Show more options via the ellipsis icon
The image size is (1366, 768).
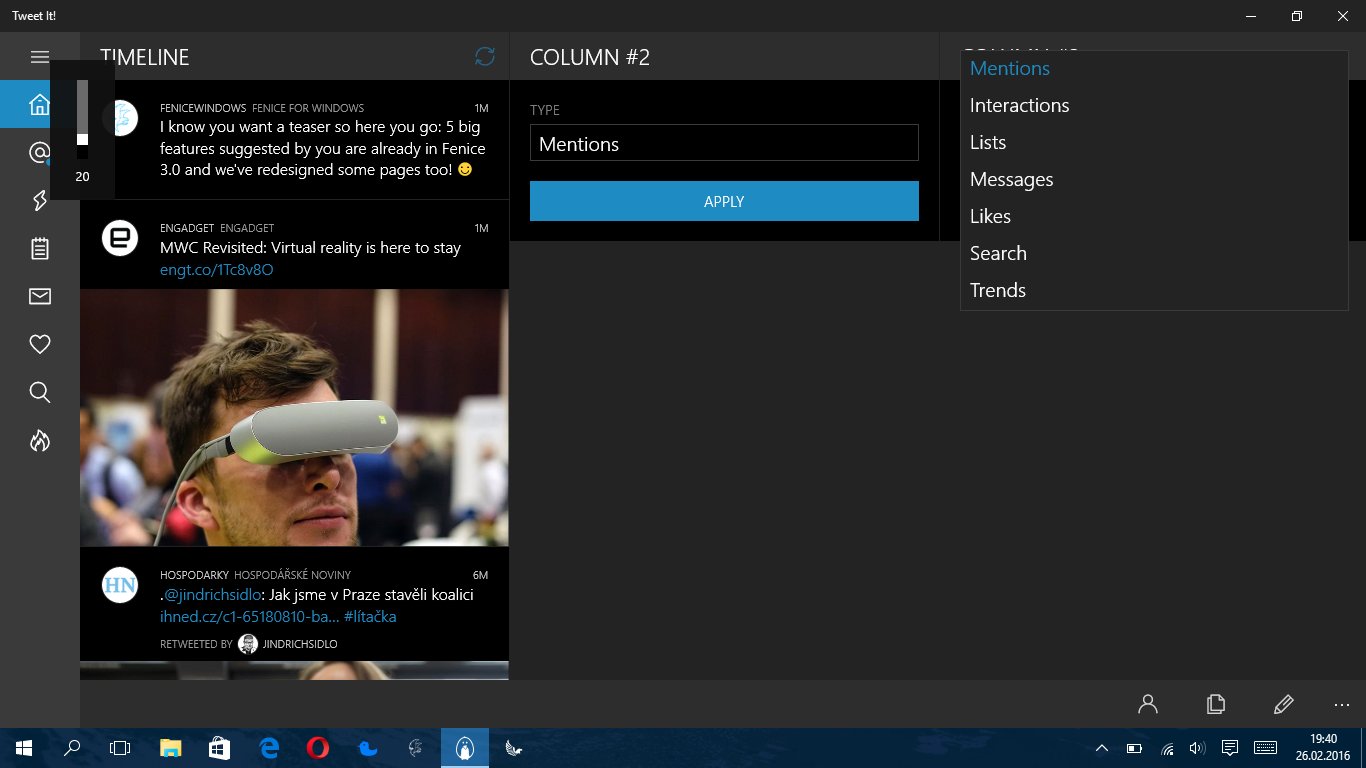tap(1342, 704)
